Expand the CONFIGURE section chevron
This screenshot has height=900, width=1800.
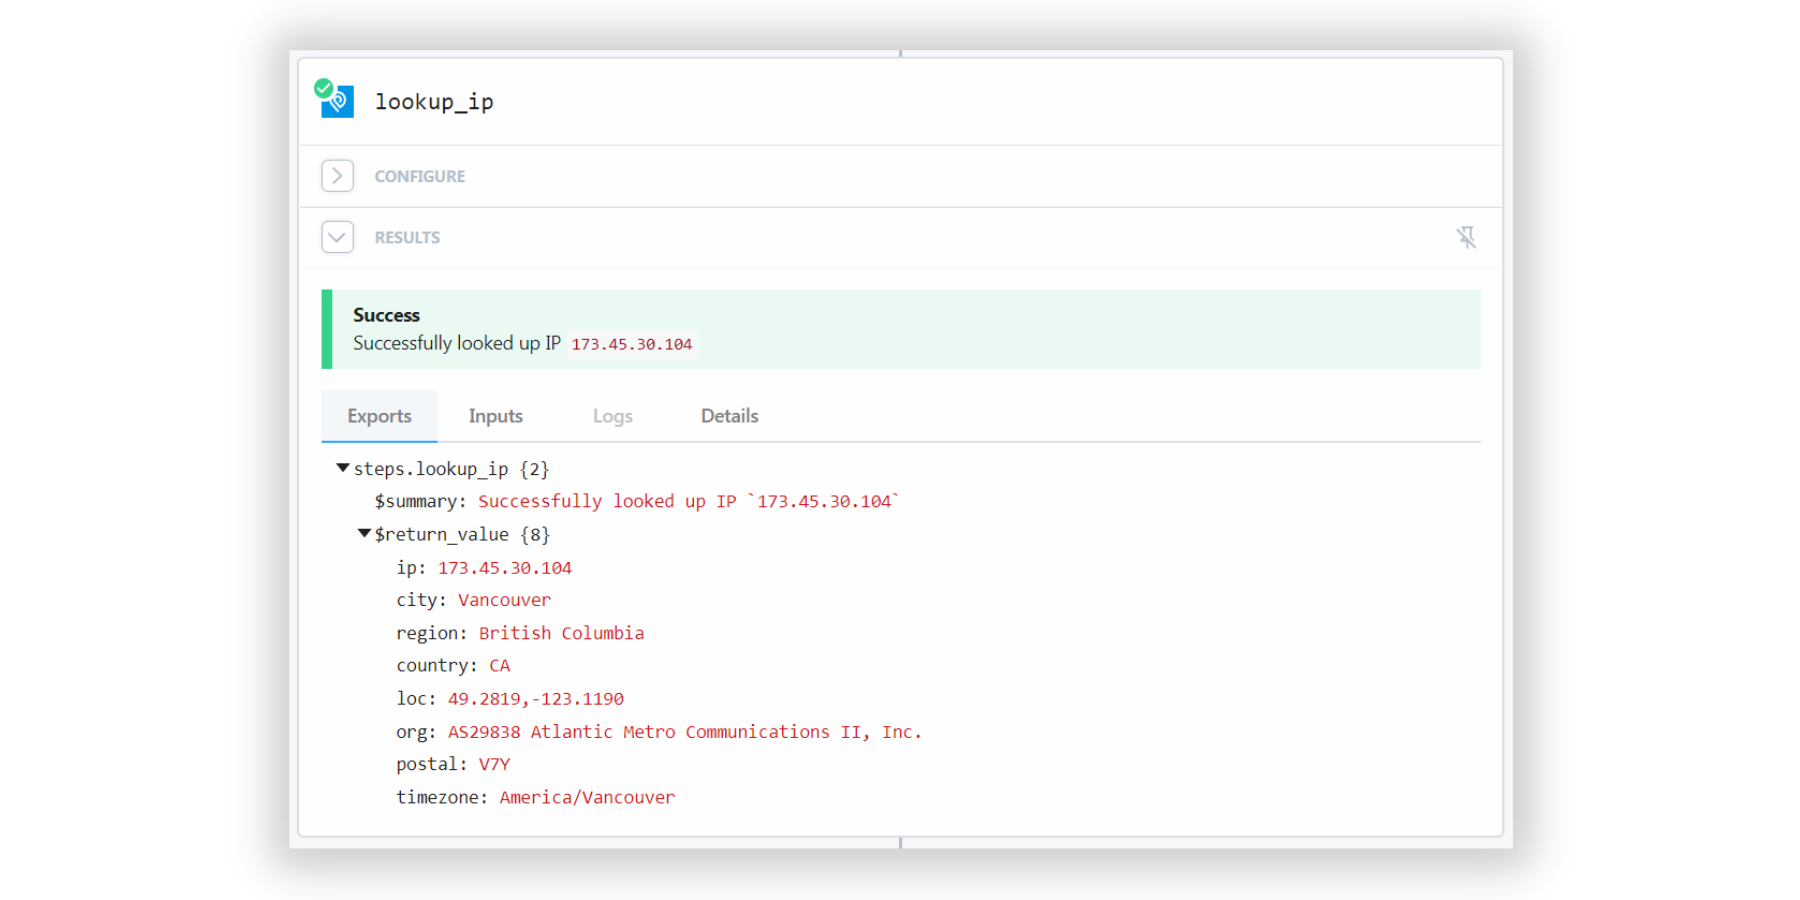coord(338,176)
